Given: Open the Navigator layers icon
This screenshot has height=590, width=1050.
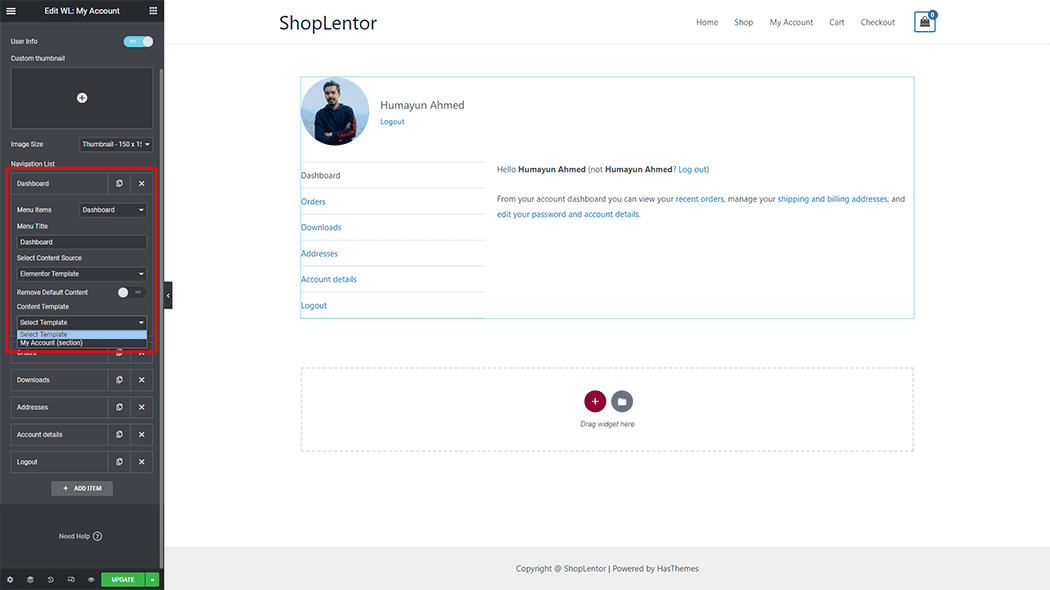Looking at the screenshot, I should (30, 579).
